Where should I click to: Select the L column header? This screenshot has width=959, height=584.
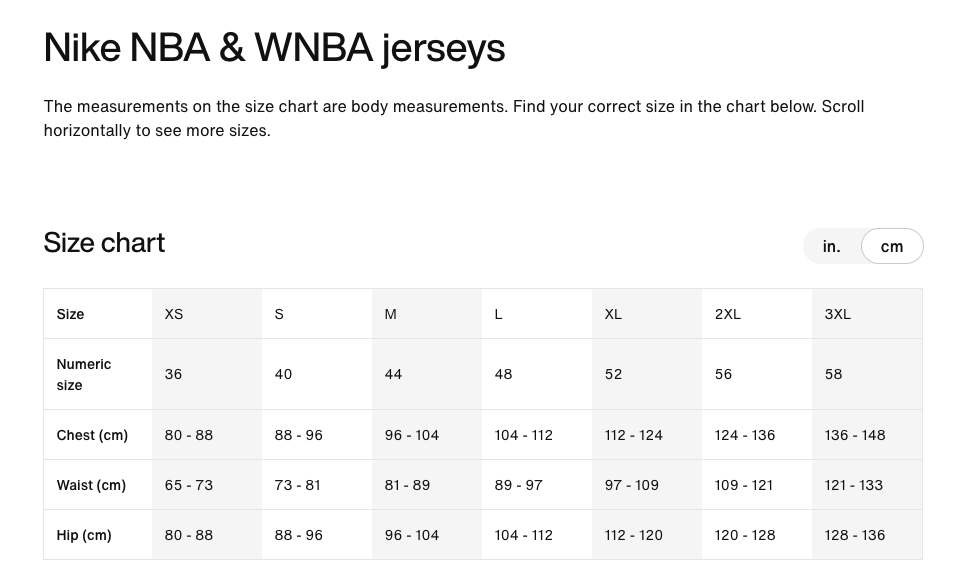(498, 313)
